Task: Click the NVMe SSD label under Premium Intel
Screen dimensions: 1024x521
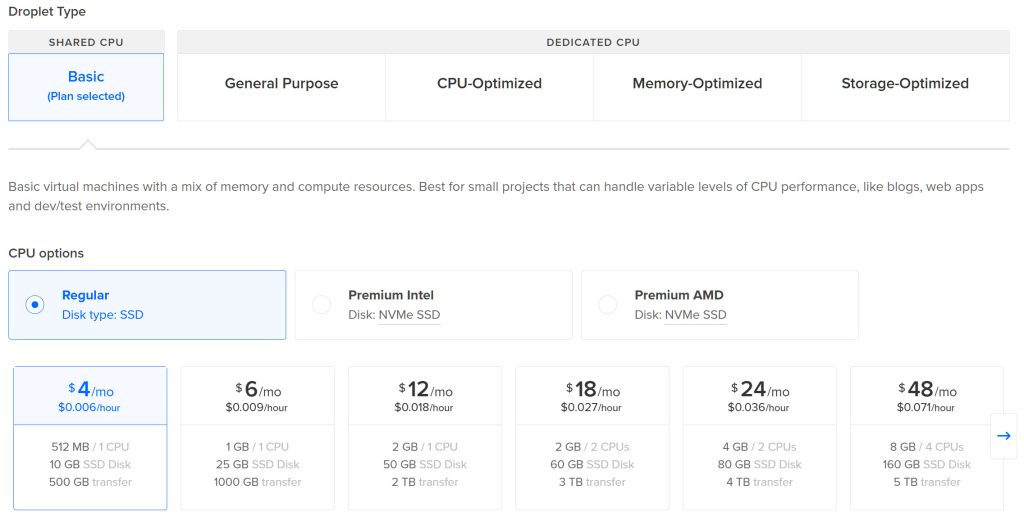Action: click(409, 315)
